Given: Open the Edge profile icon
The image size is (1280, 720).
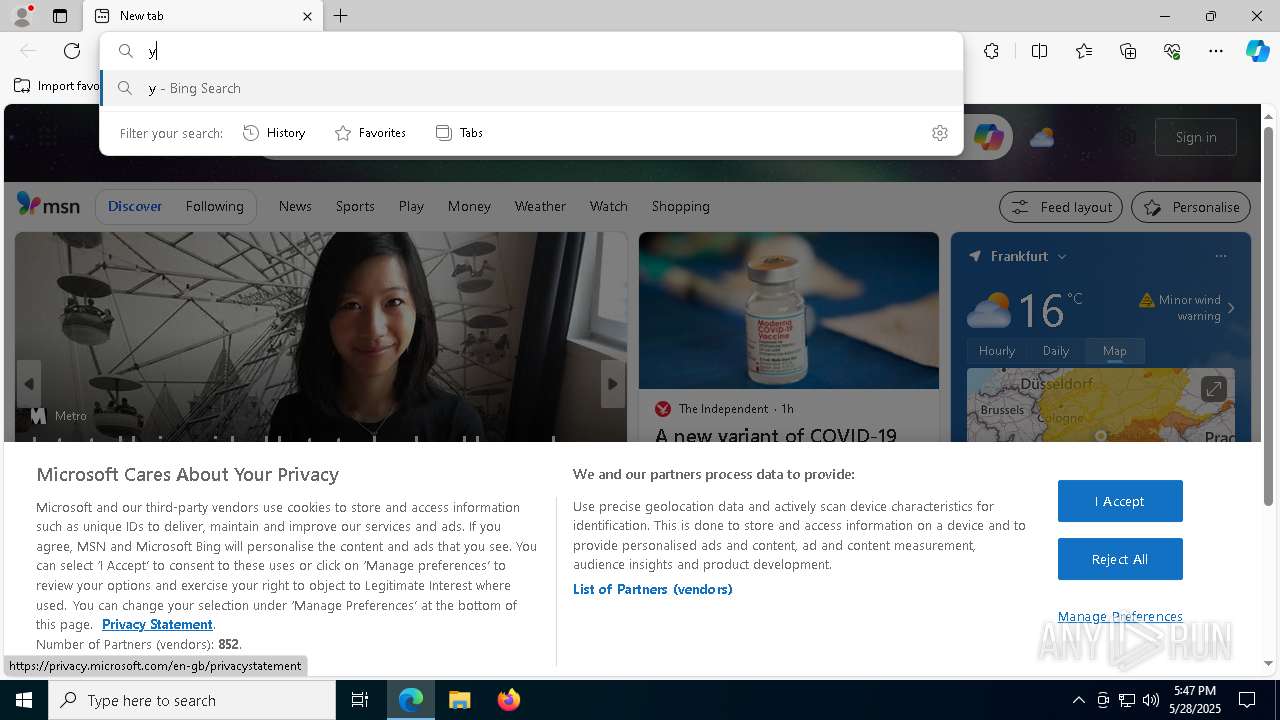Looking at the screenshot, I should (21, 16).
